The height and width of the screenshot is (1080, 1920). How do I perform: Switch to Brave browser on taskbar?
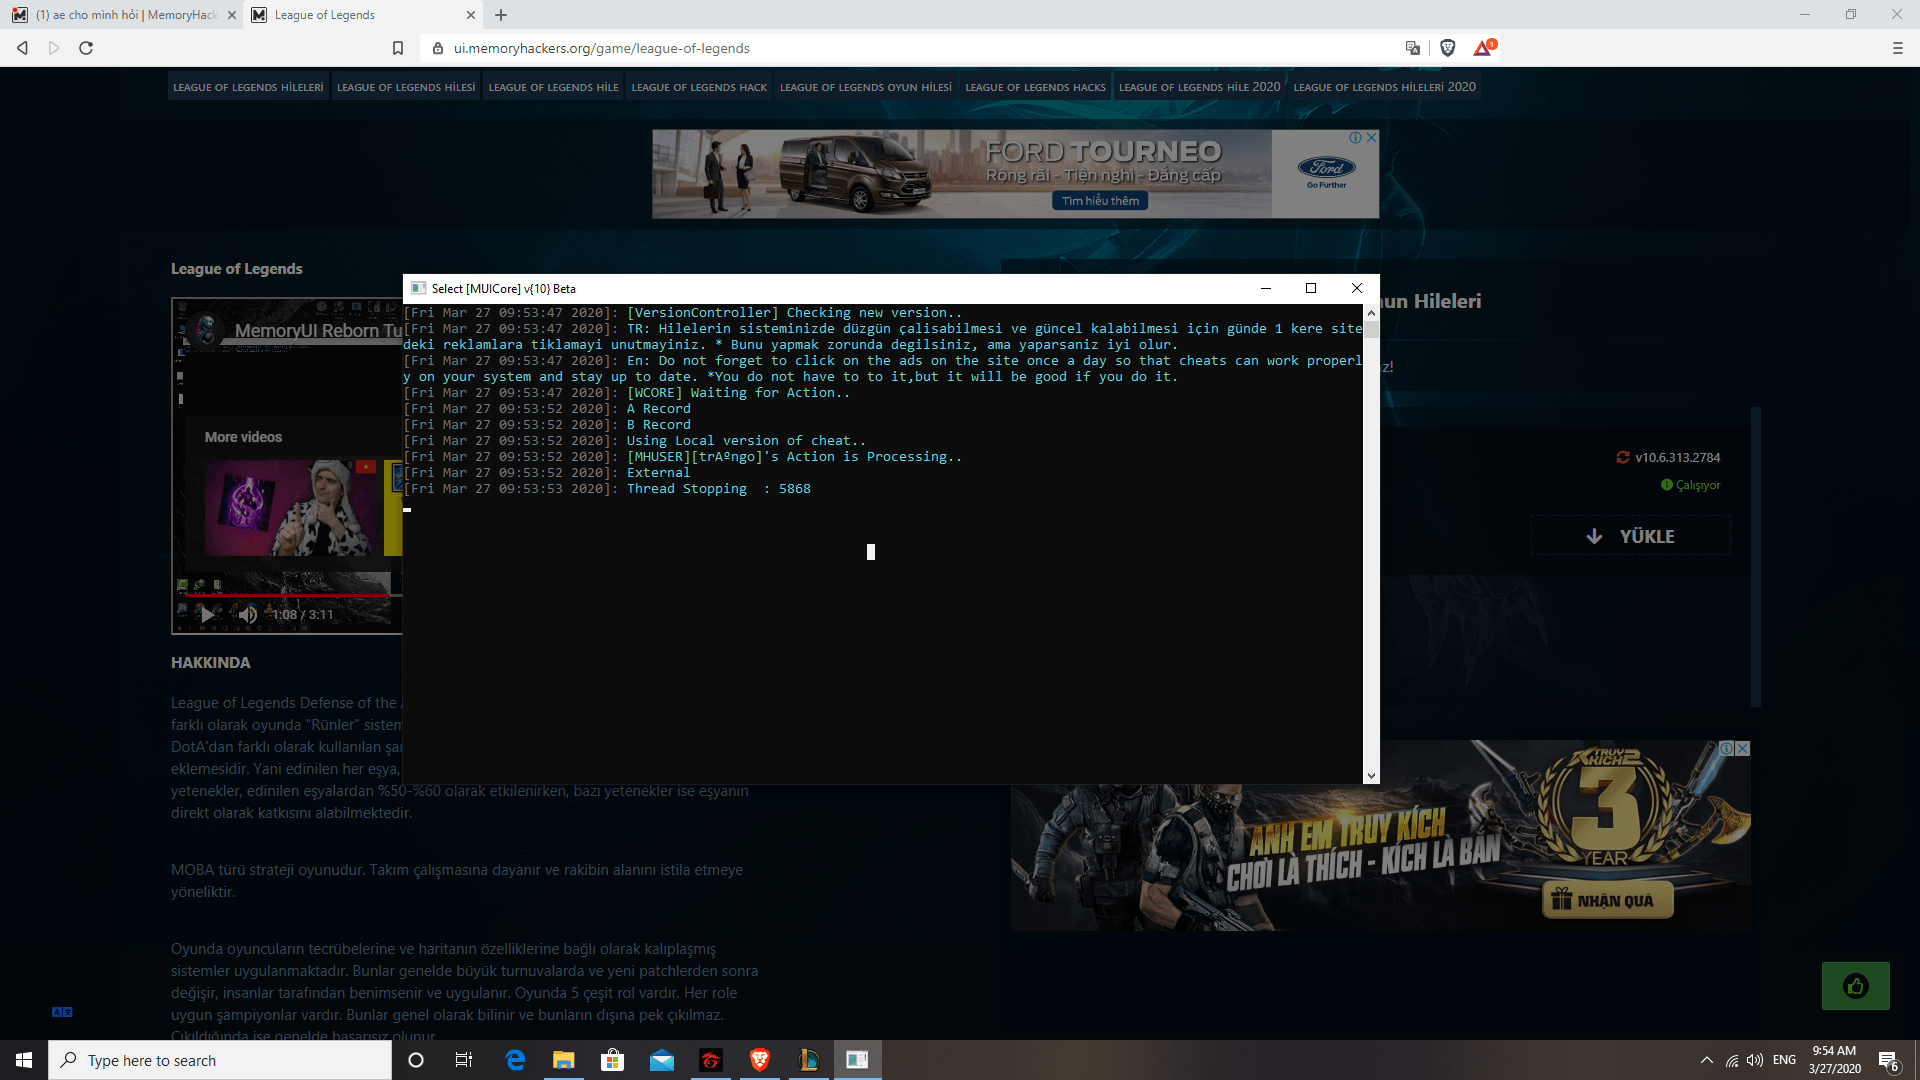pos(759,1060)
